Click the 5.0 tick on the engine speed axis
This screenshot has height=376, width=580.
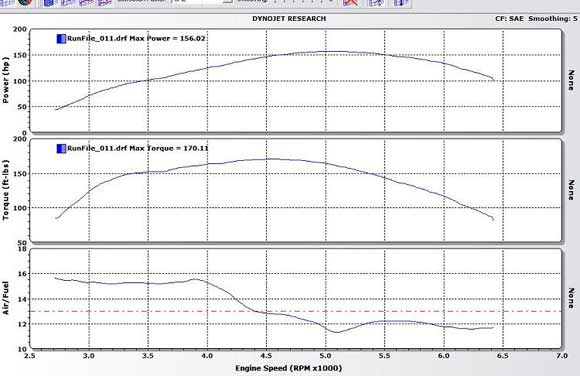[326, 356]
